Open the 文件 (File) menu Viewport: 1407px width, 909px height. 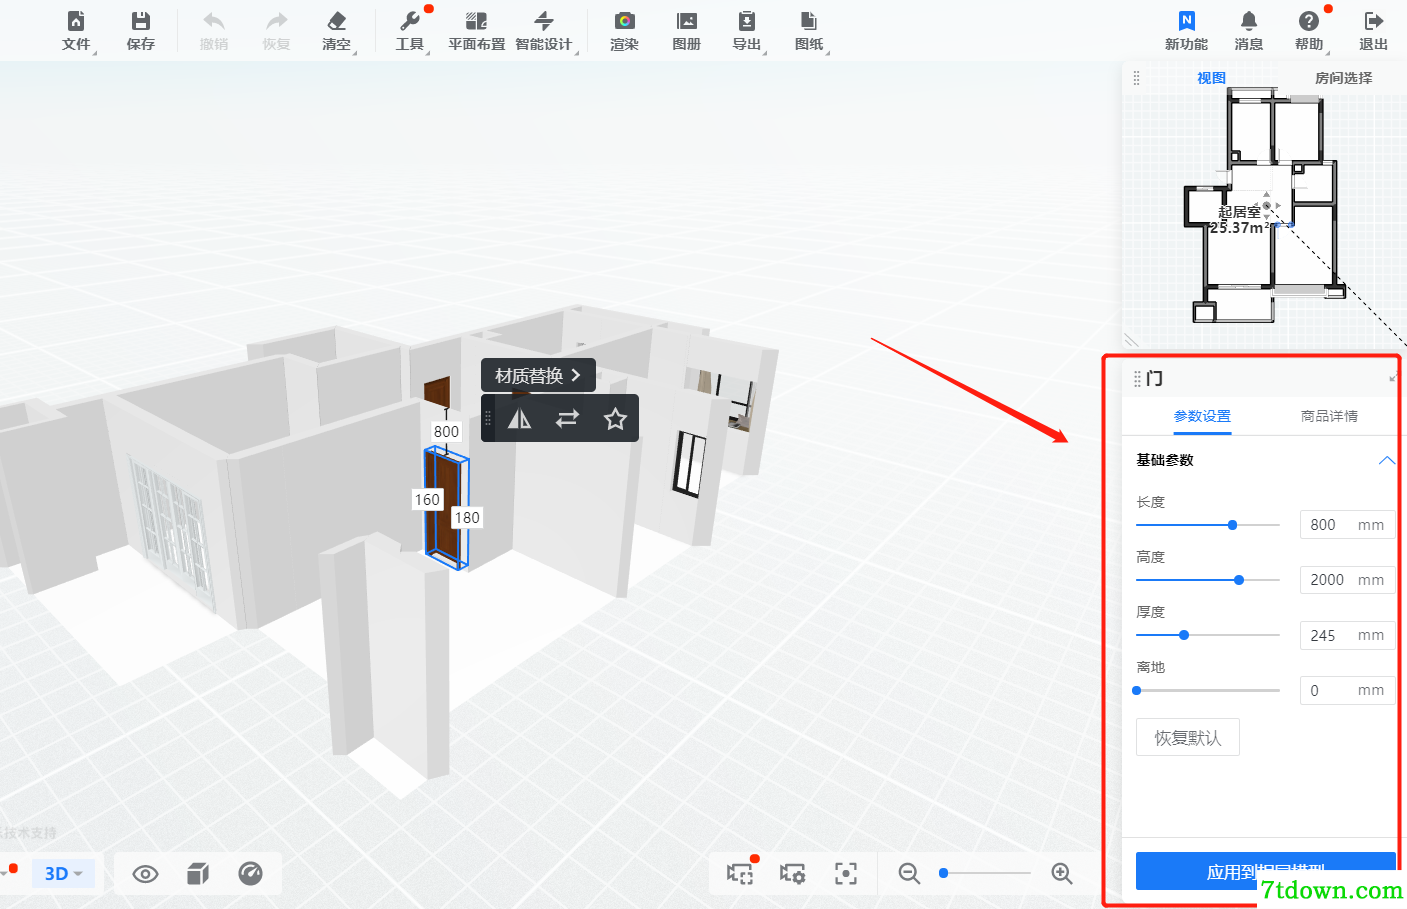point(76,31)
